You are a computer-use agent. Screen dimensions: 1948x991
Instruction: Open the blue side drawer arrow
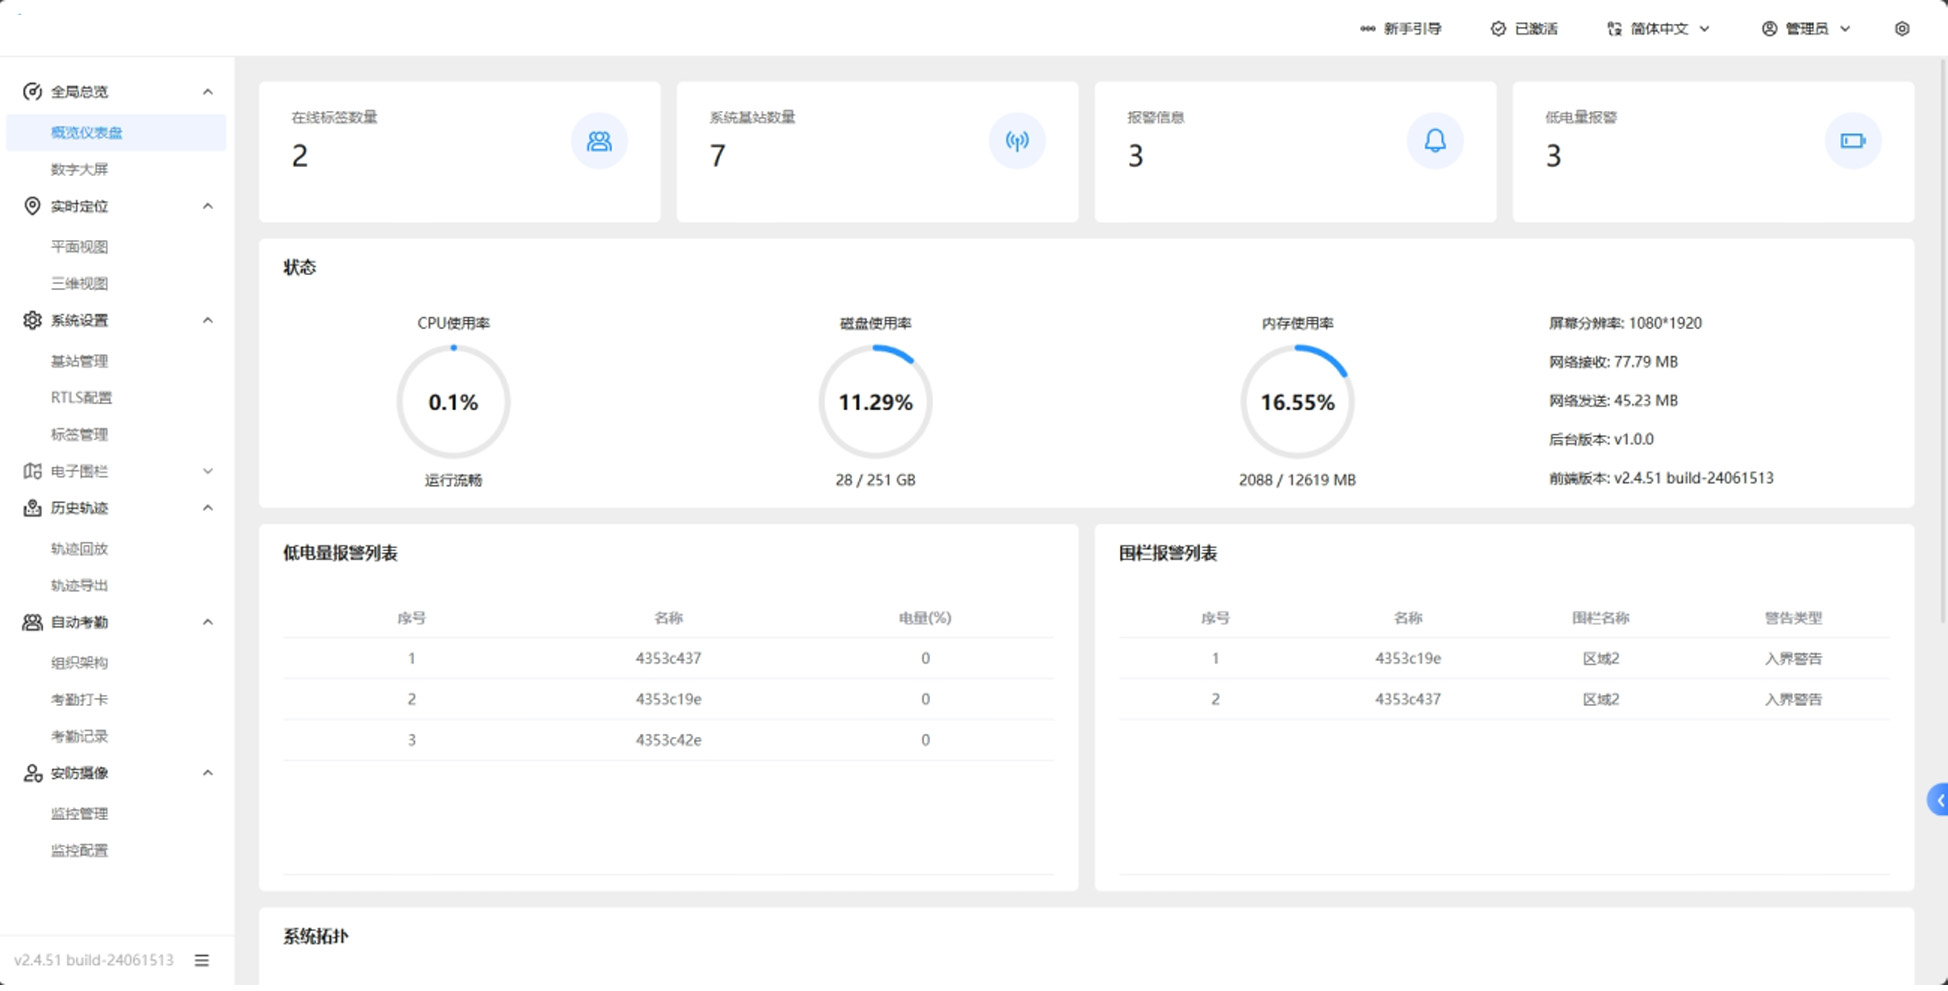tap(1938, 800)
